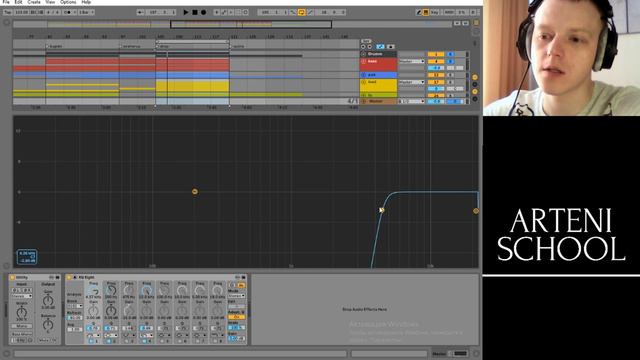Arm the Arrangement Record button
This screenshot has height=360, width=640.
click(203, 12)
